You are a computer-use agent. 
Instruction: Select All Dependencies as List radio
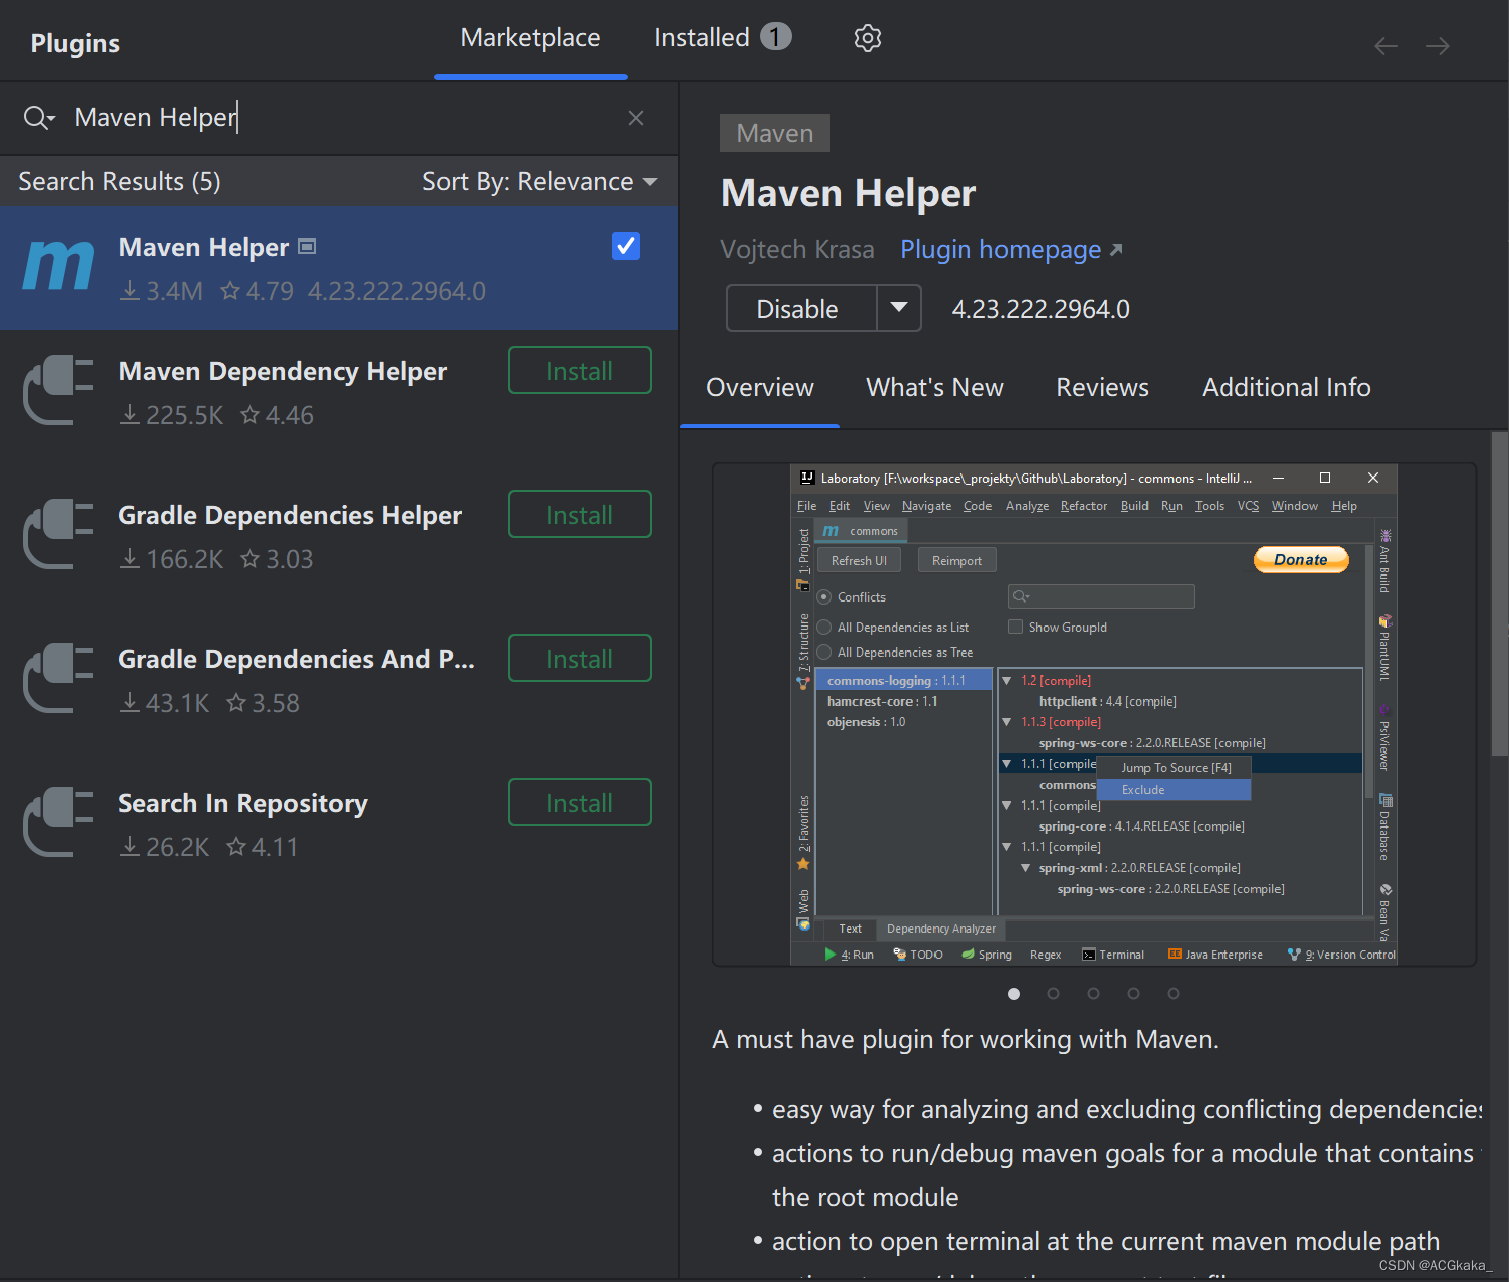tap(825, 627)
